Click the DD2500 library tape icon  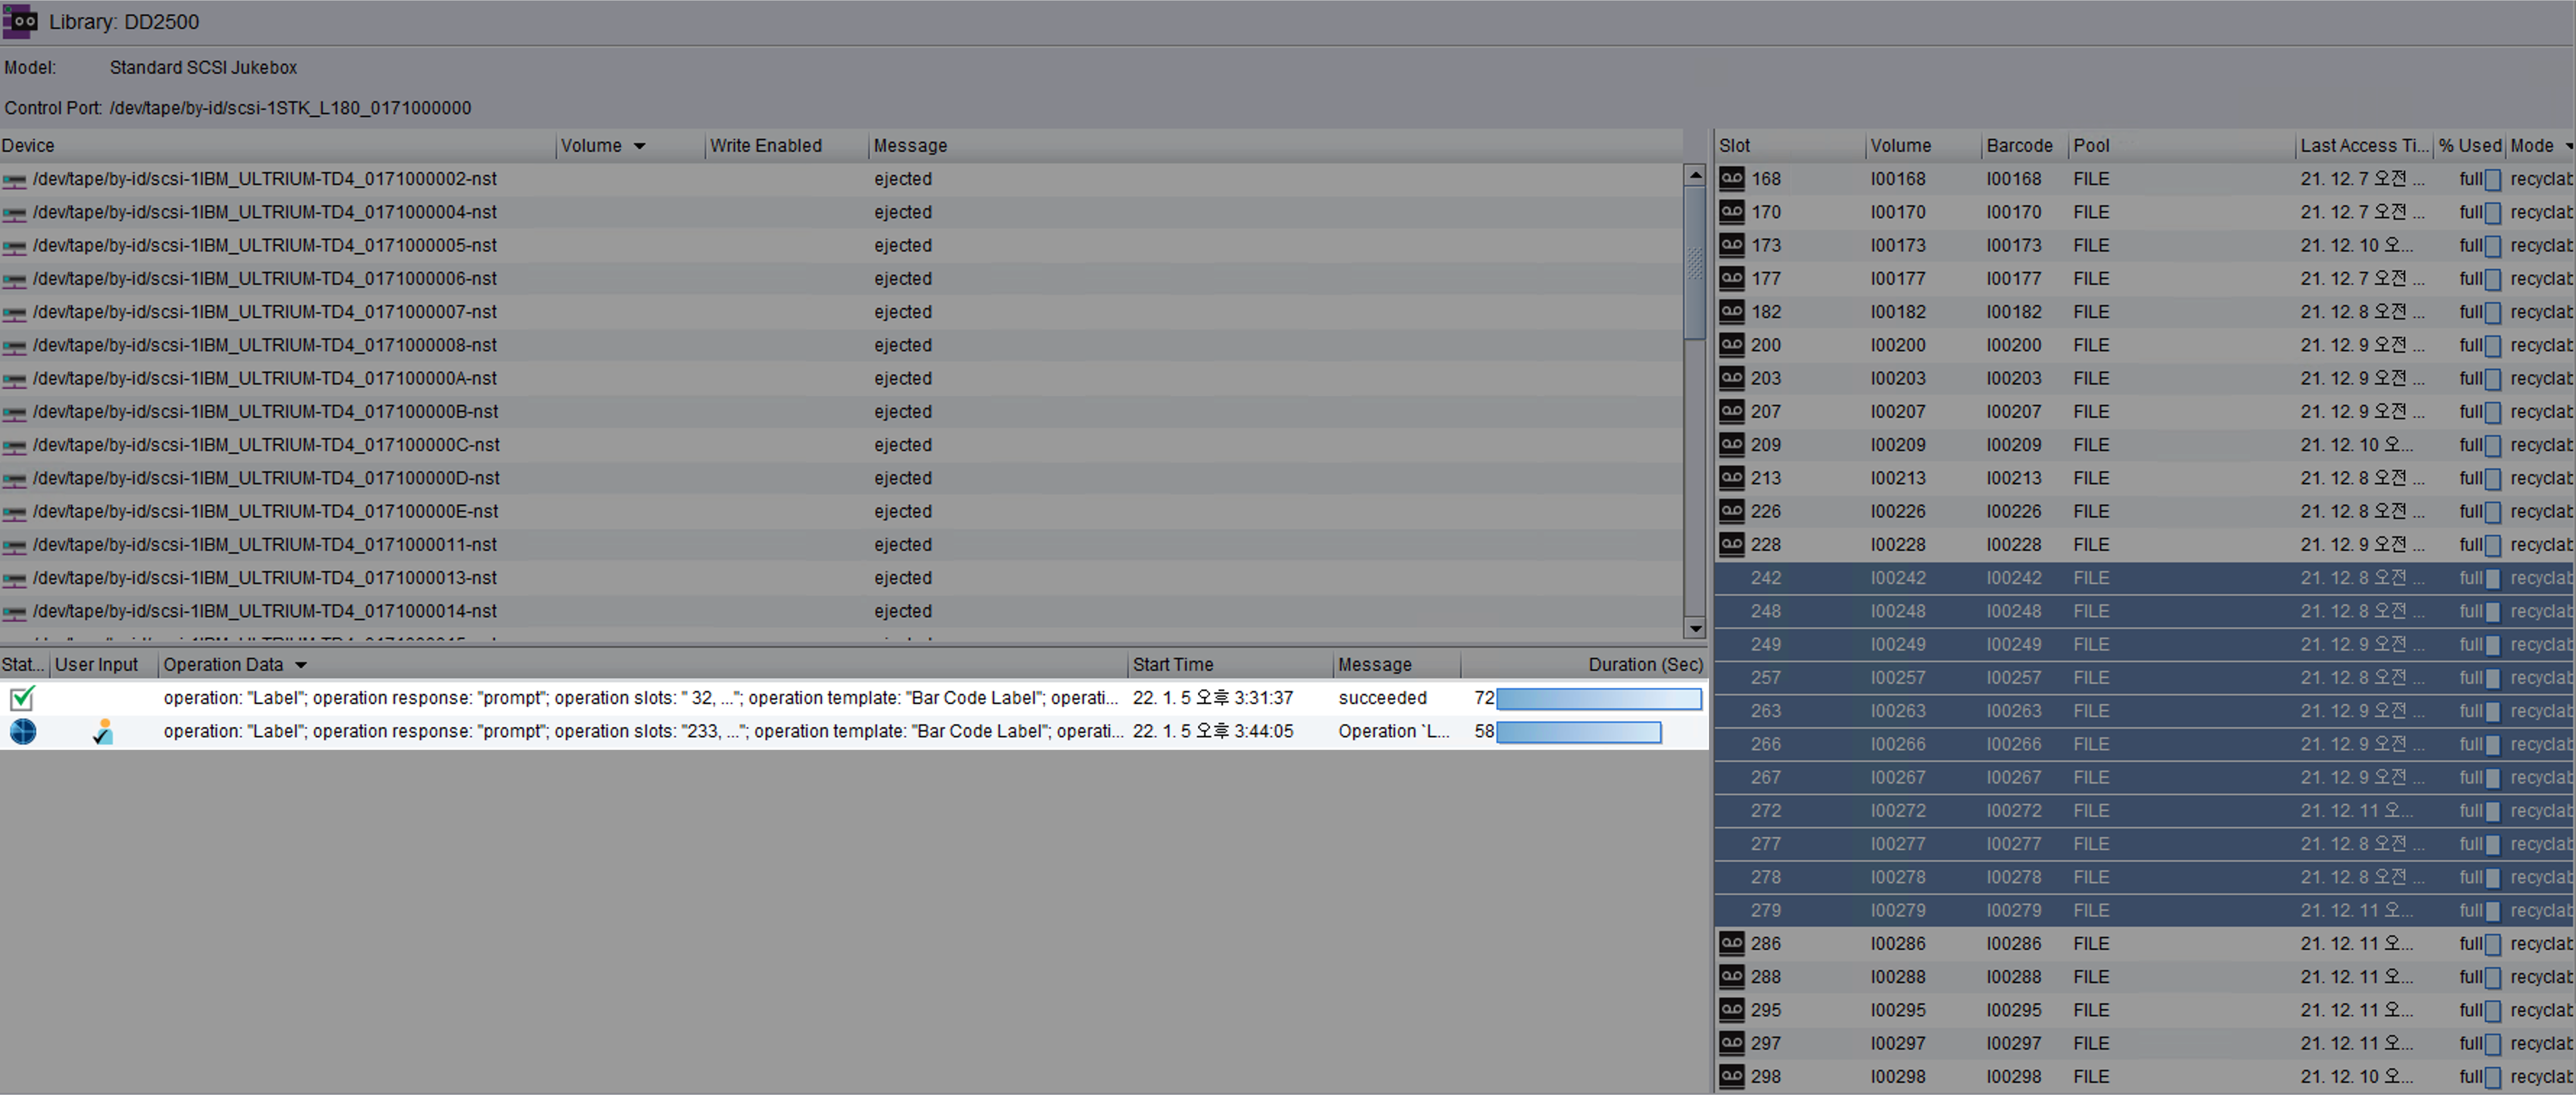20,21
